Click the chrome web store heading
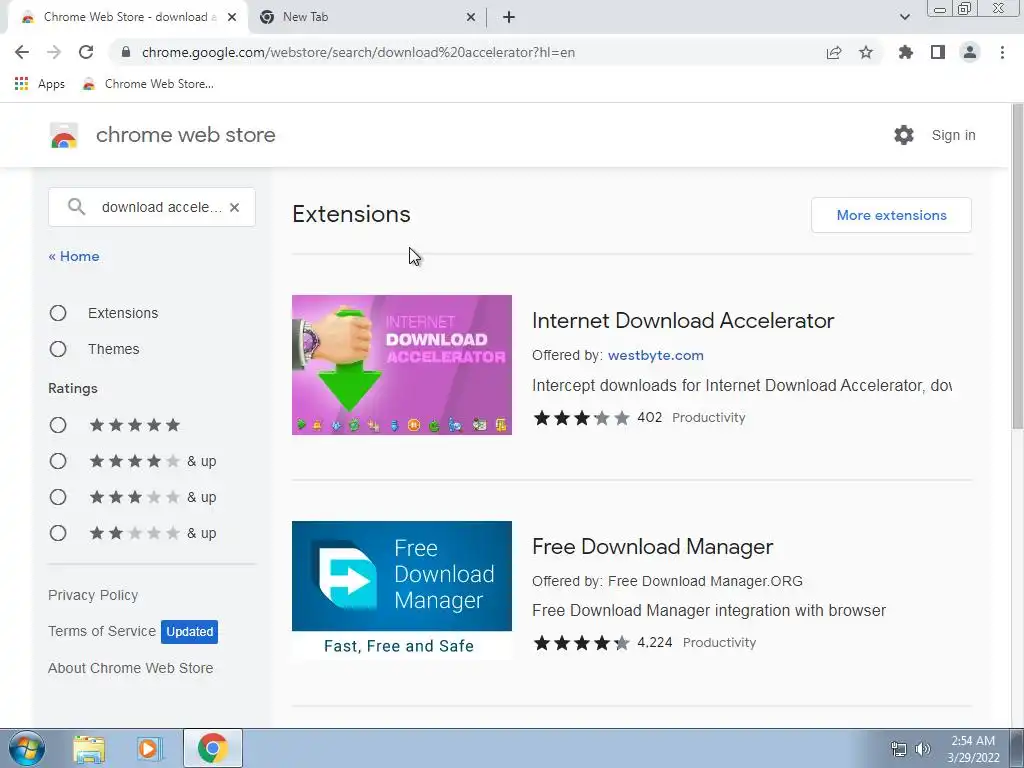The width and height of the screenshot is (1024, 768). (x=185, y=135)
